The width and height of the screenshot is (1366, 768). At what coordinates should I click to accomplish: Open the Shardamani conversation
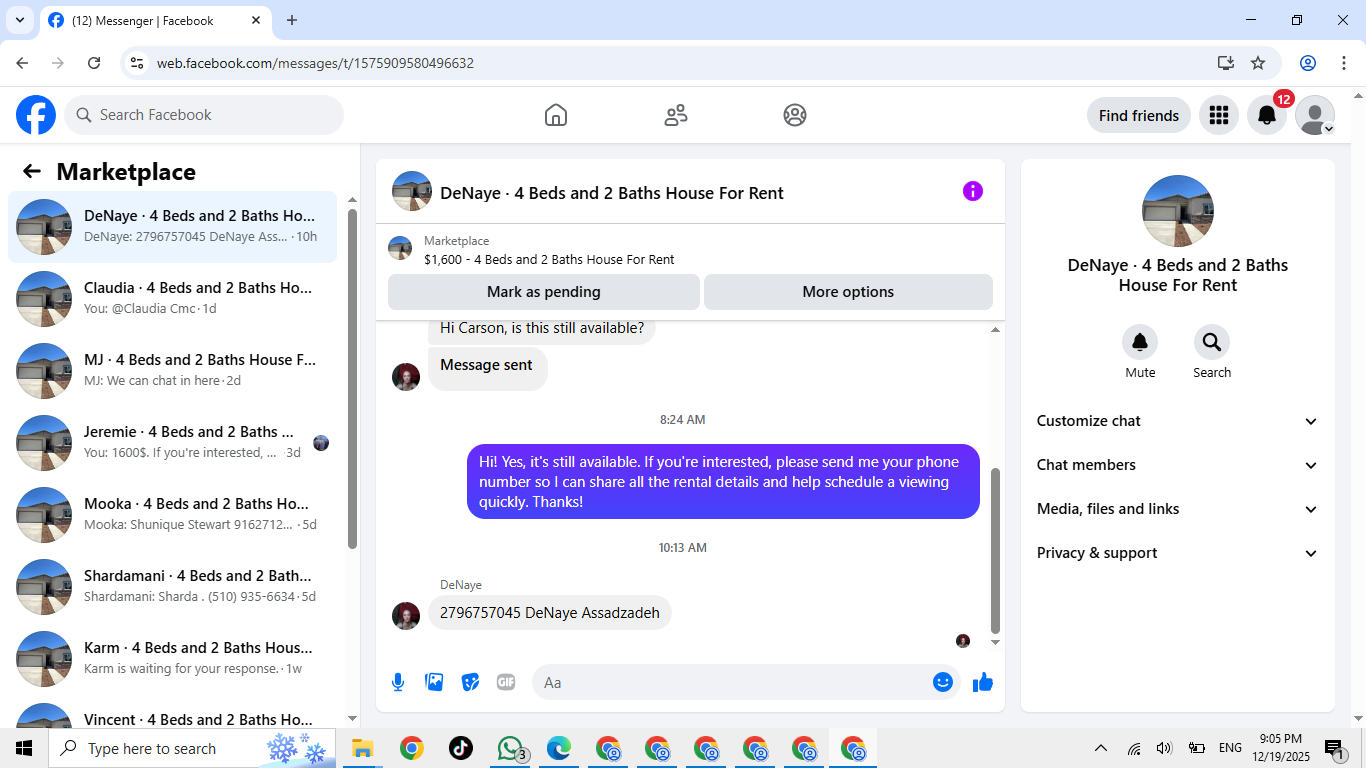172,587
